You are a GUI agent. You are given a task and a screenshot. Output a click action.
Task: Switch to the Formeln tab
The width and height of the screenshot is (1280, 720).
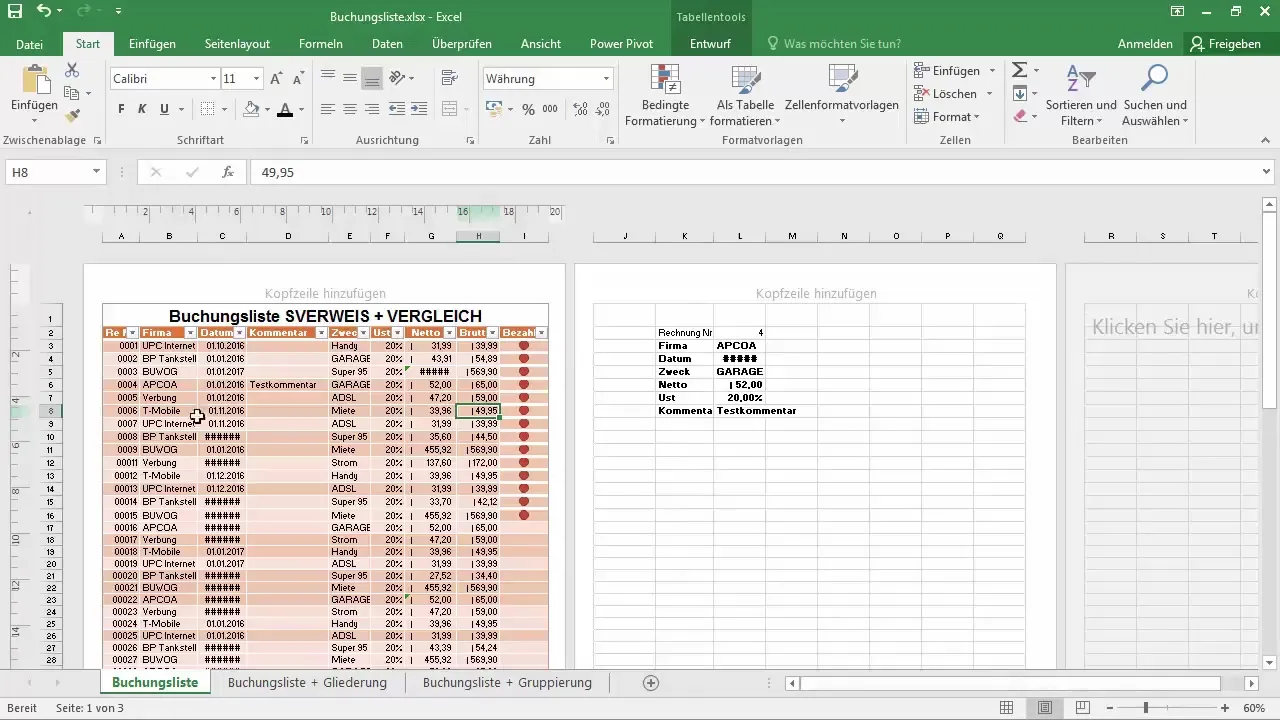321,44
